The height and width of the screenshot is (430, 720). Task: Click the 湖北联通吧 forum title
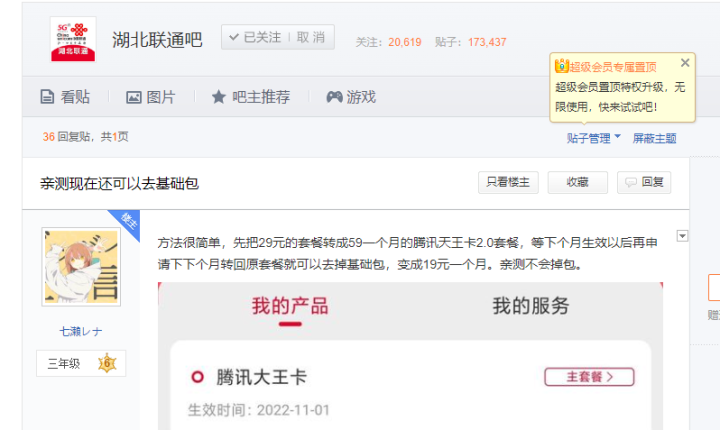click(x=157, y=40)
